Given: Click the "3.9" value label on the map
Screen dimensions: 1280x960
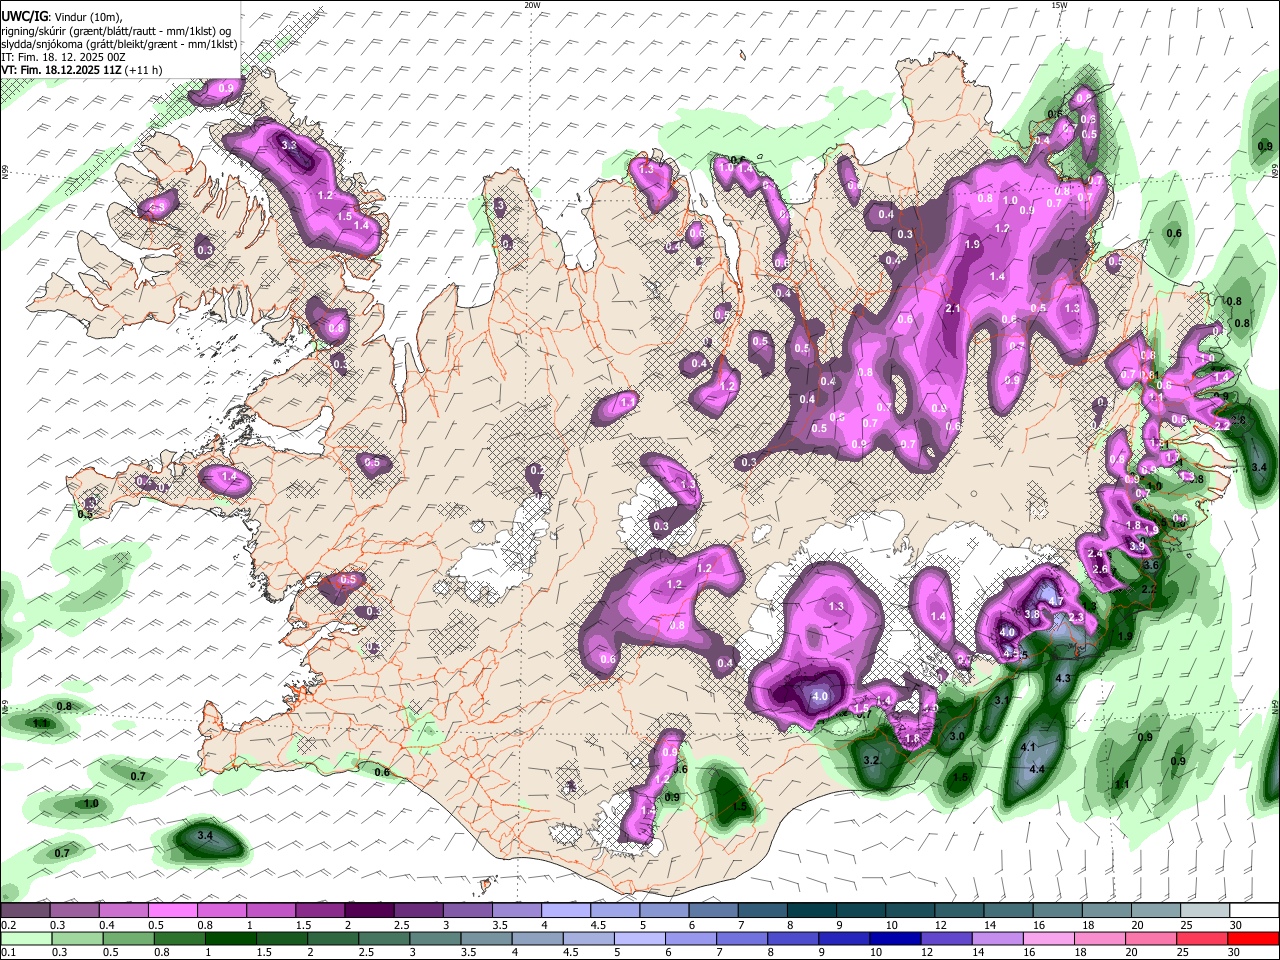Looking at the screenshot, I should (x=1137, y=547).
